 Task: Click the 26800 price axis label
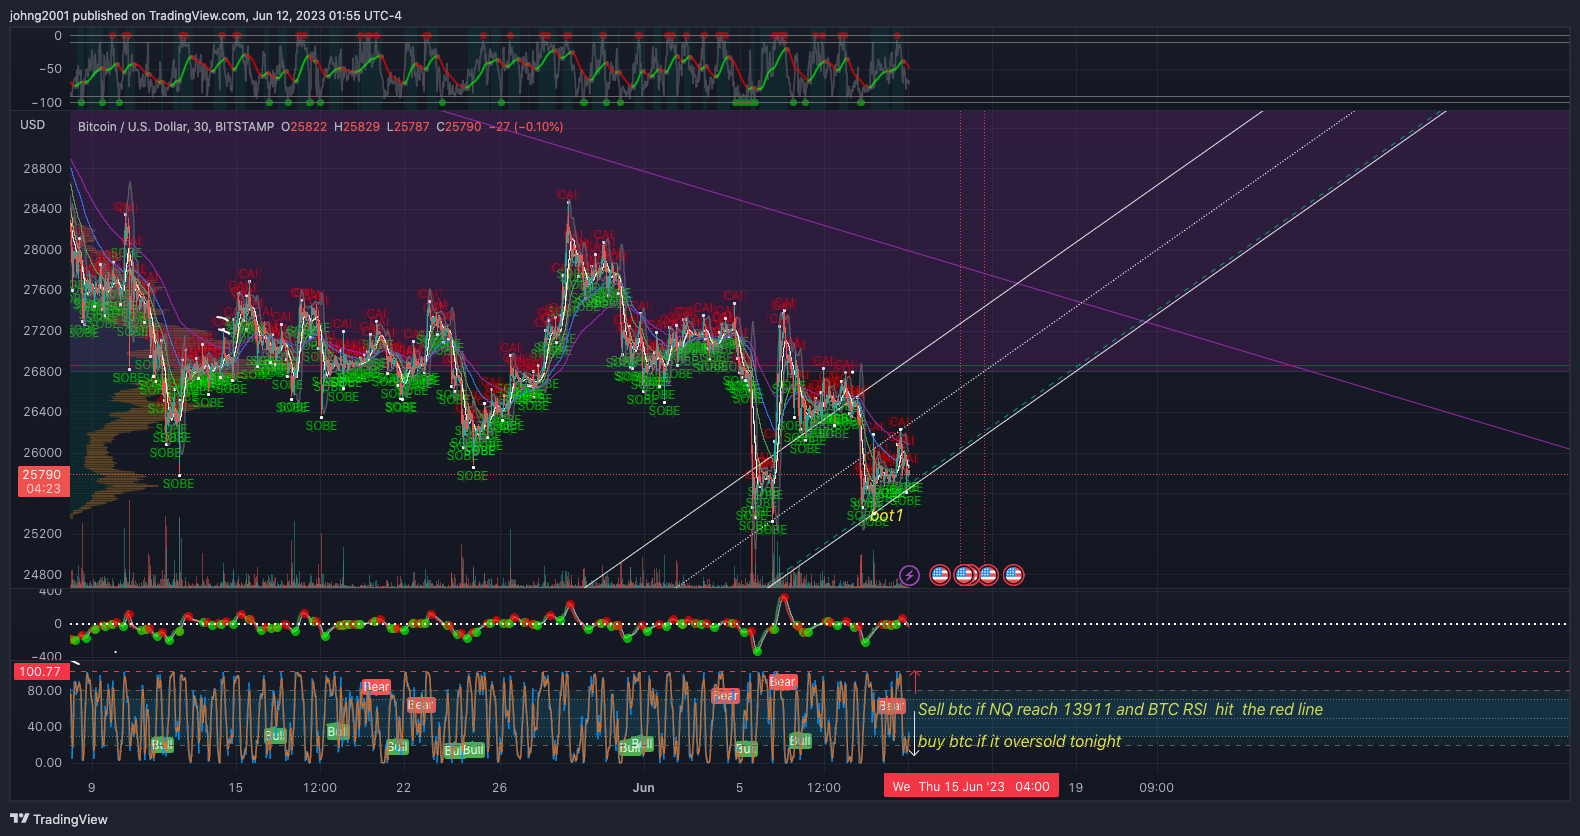click(x=42, y=372)
